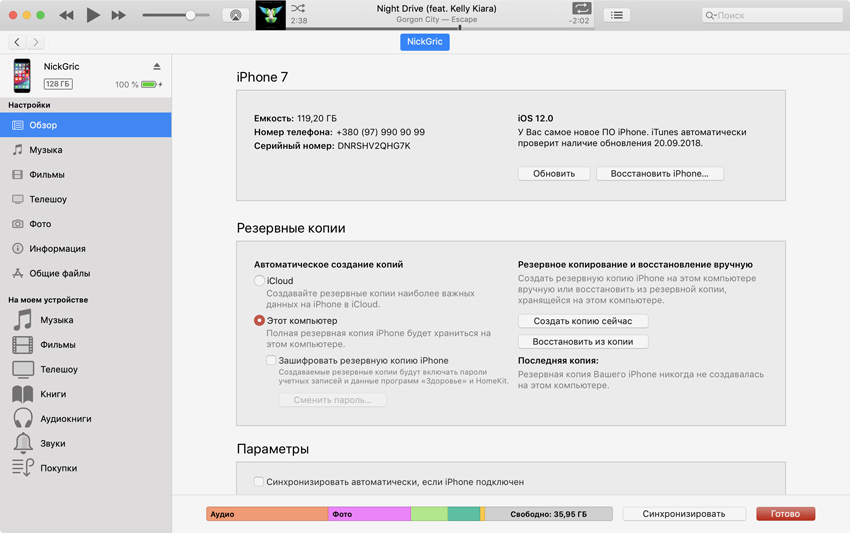Click the light green storage segment
850x533 pixels.
click(429, 514)
